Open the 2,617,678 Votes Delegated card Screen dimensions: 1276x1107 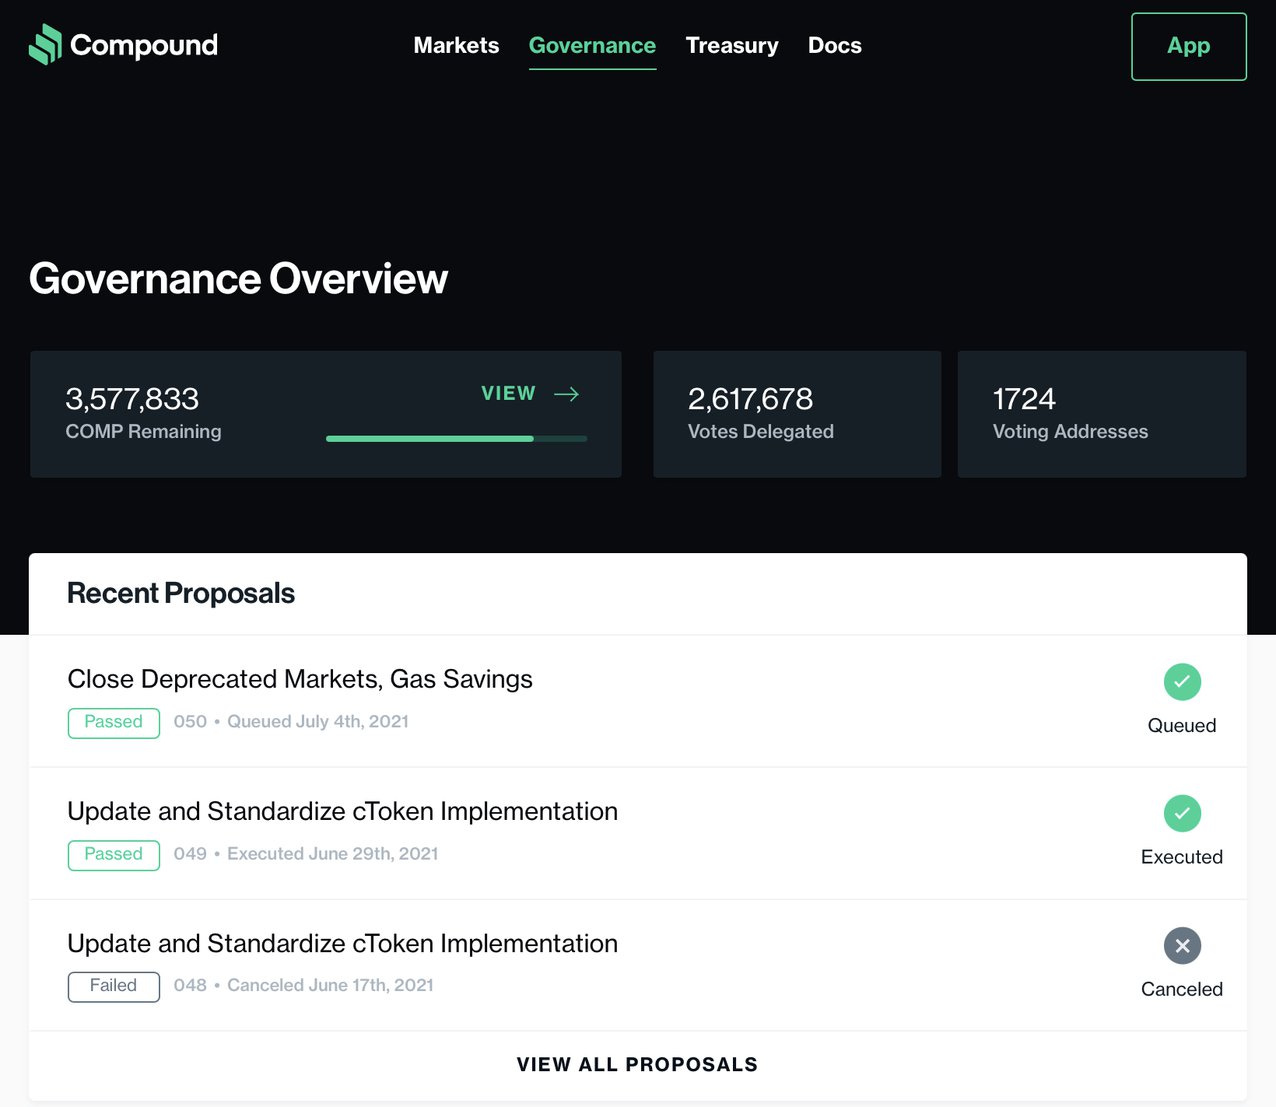tap(797, 414)
